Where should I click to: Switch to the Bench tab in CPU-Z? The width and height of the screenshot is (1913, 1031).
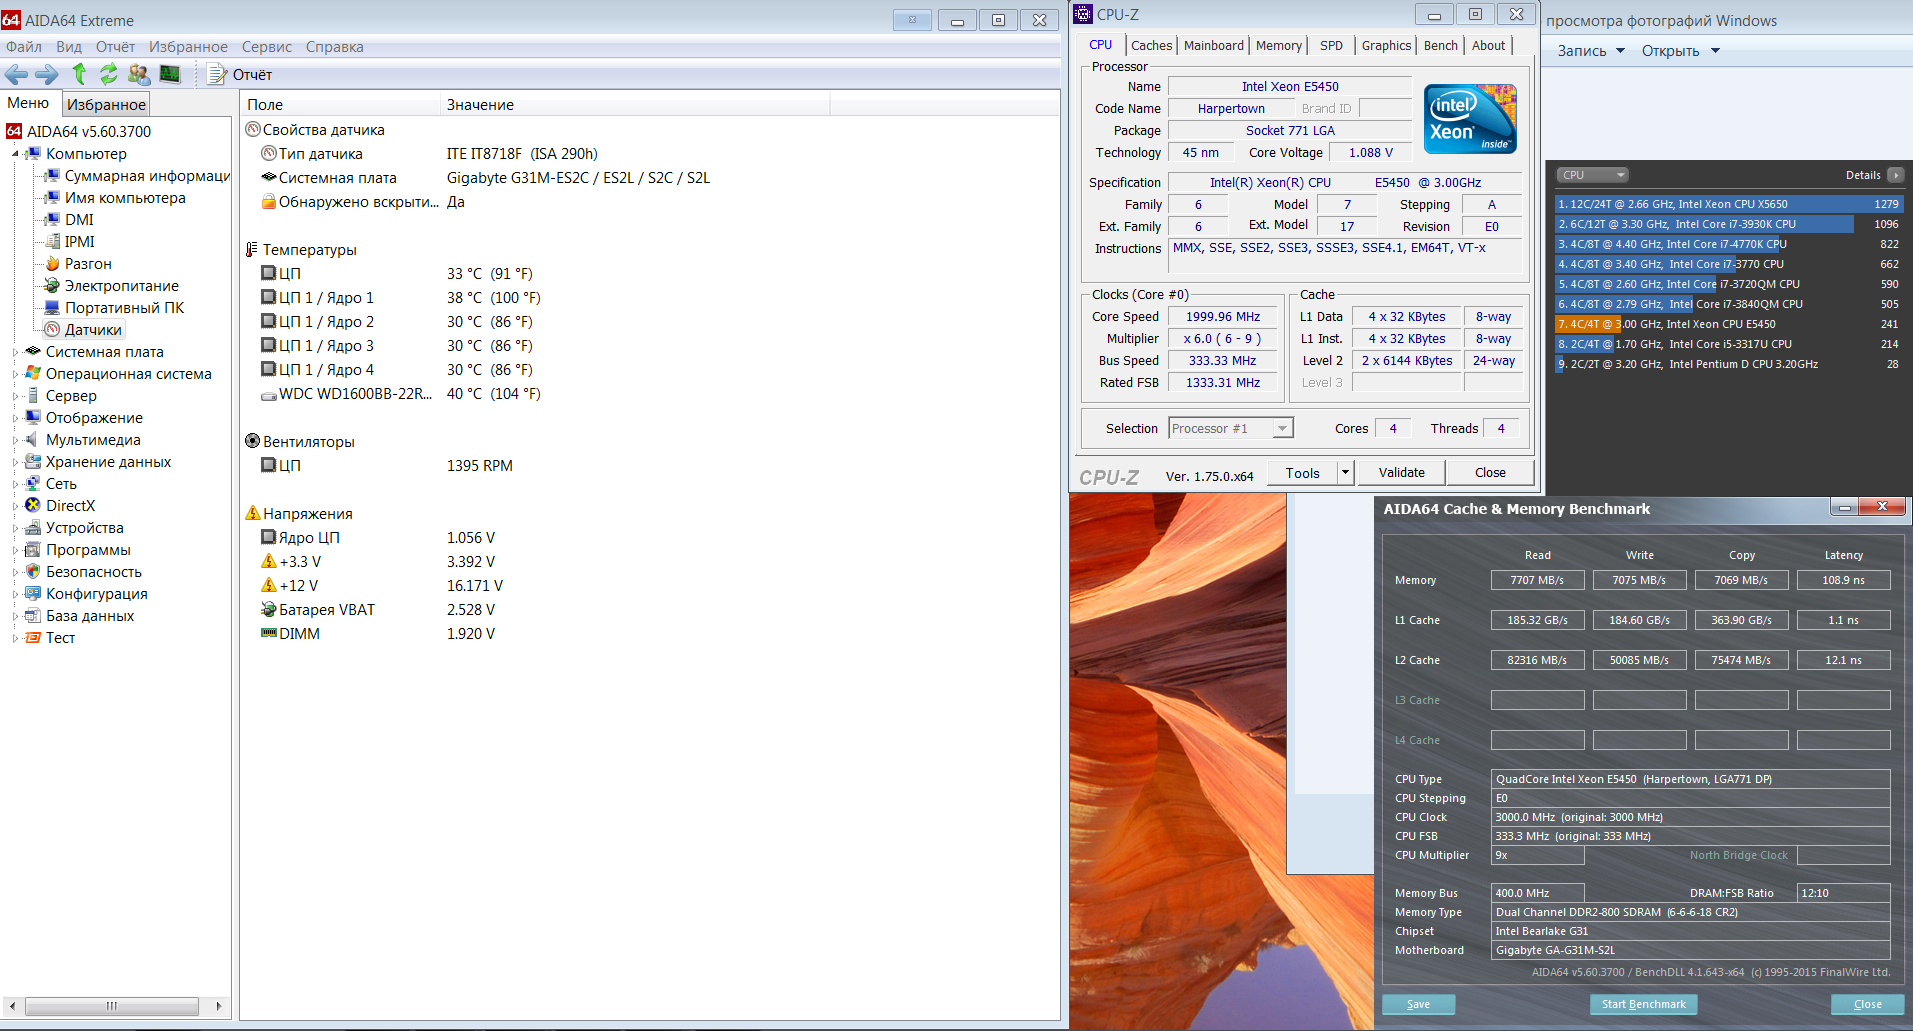1441,45
